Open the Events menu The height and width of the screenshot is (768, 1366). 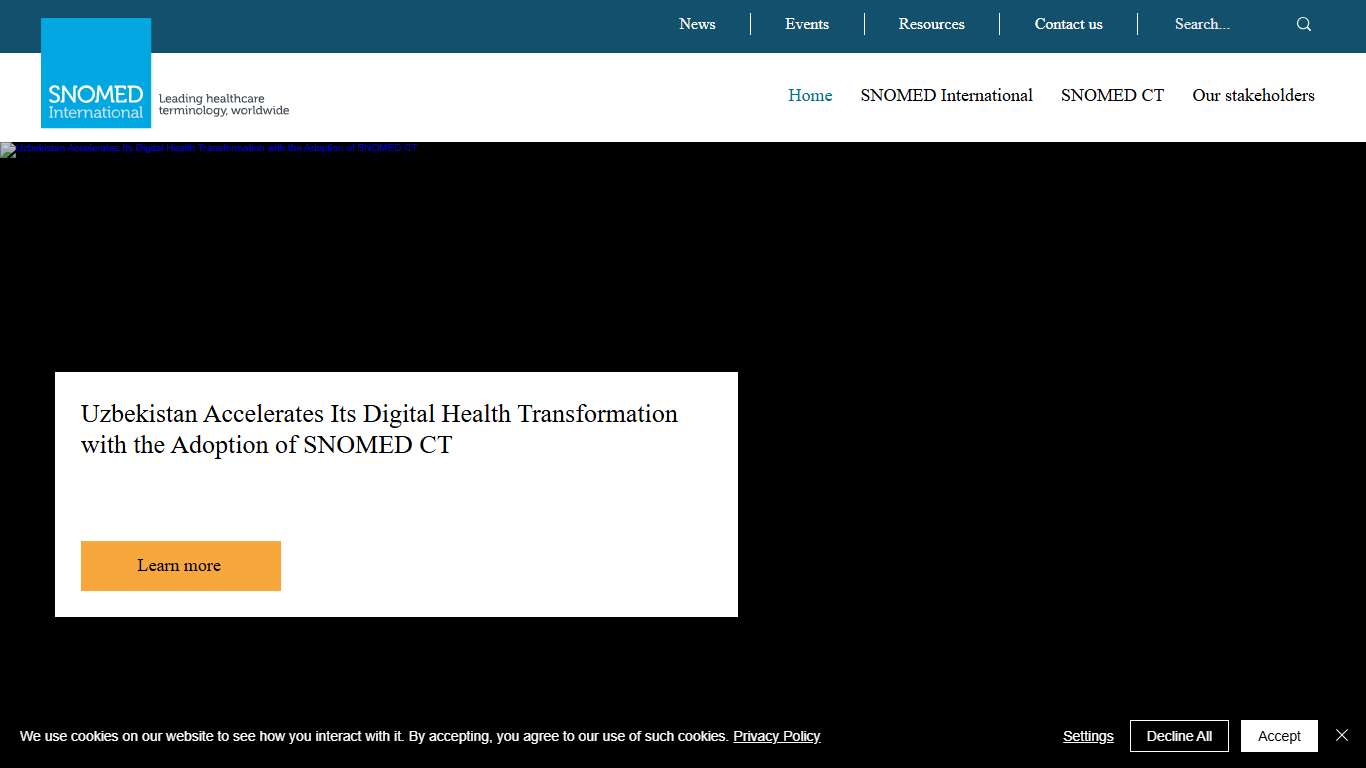806,24
